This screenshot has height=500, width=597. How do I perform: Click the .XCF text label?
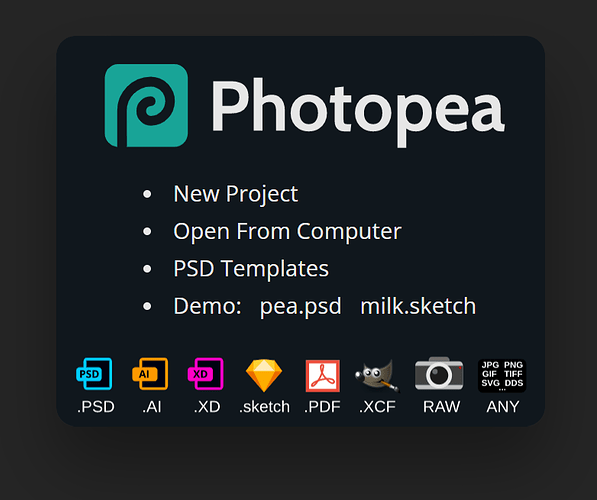pos(377,407)
